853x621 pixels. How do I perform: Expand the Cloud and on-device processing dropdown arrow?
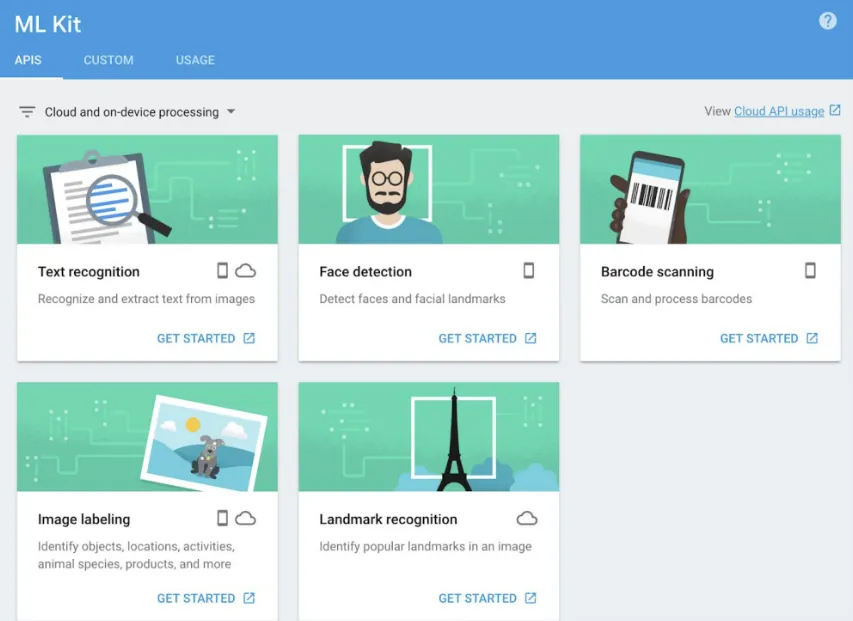[x=231, y=111]
